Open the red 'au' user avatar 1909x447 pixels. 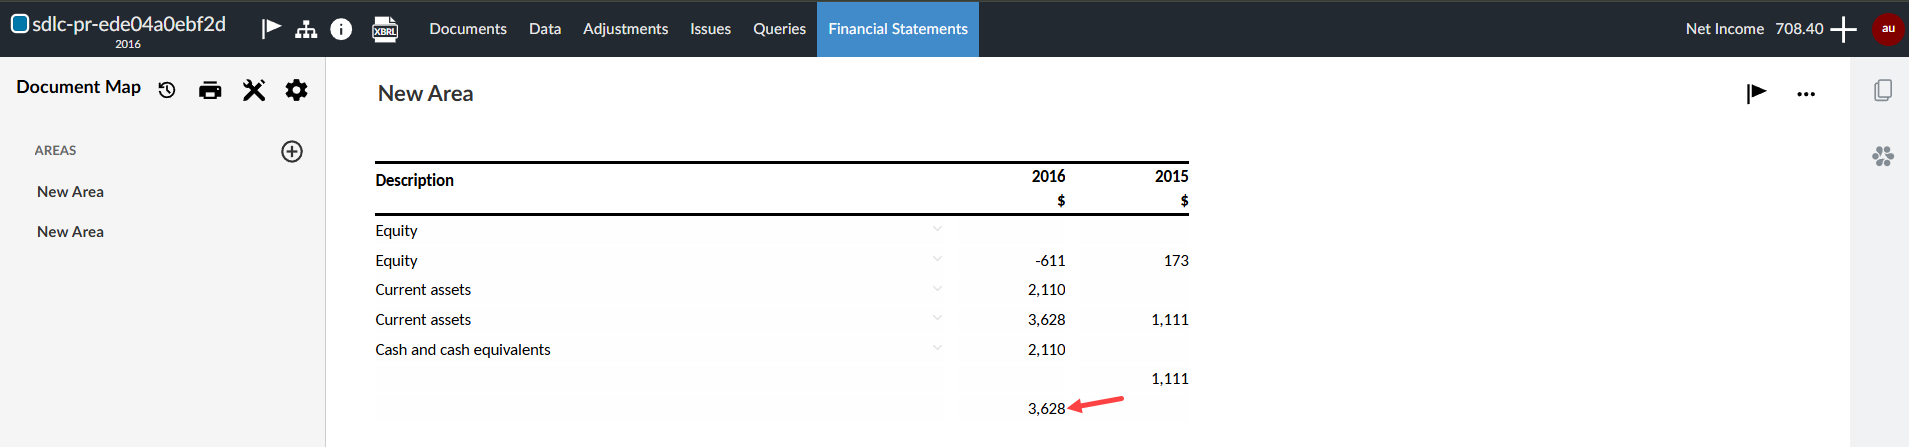click(1888, 29)
